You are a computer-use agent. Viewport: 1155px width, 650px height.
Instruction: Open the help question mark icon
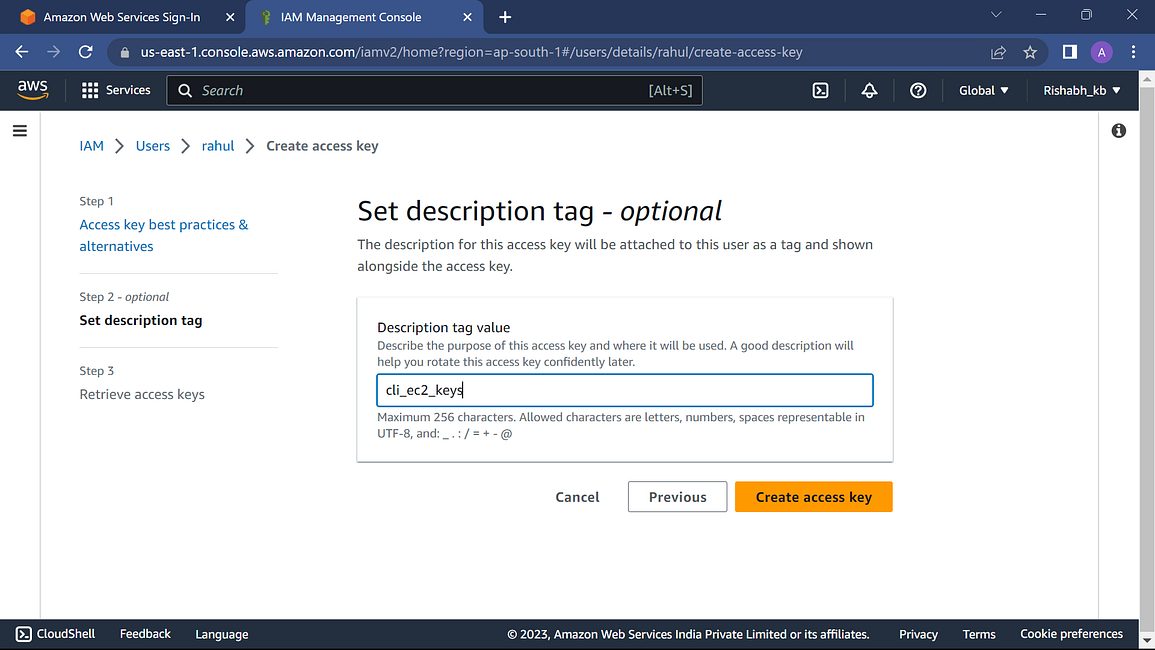[918, 91]
